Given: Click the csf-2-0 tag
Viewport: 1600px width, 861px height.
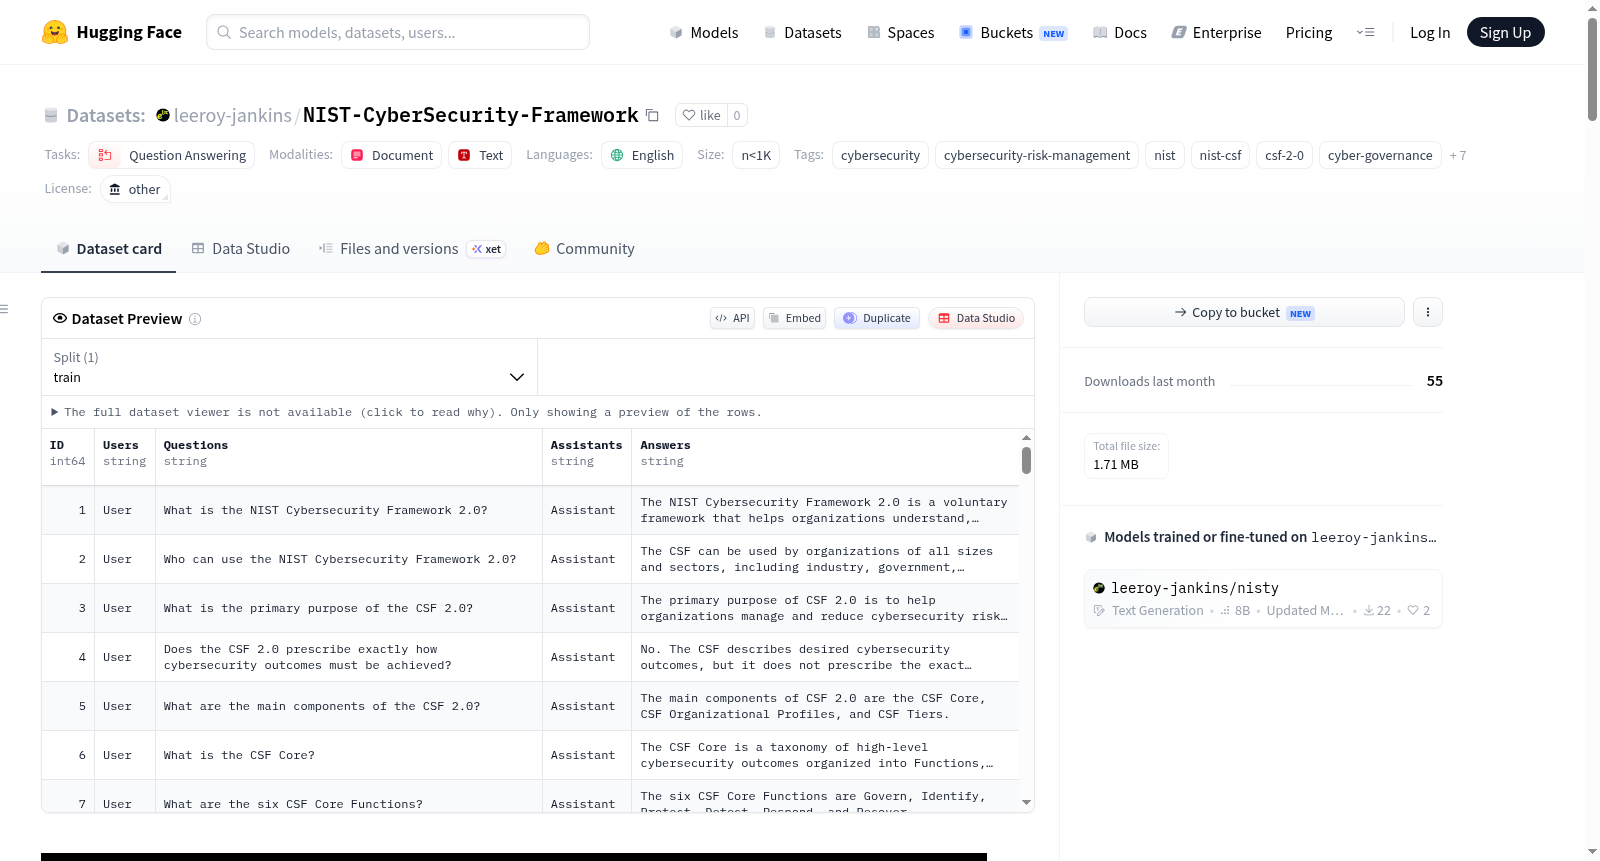Looking at the screenshot, I should point(1284,155).
